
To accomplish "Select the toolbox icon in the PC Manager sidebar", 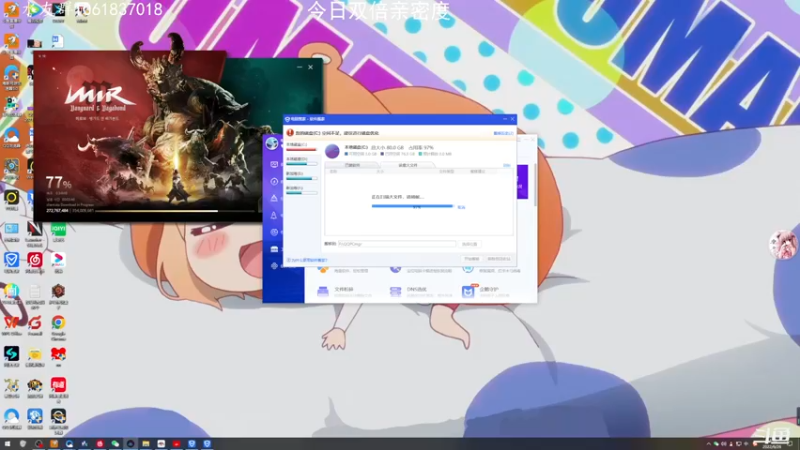I will coord(274,249).
